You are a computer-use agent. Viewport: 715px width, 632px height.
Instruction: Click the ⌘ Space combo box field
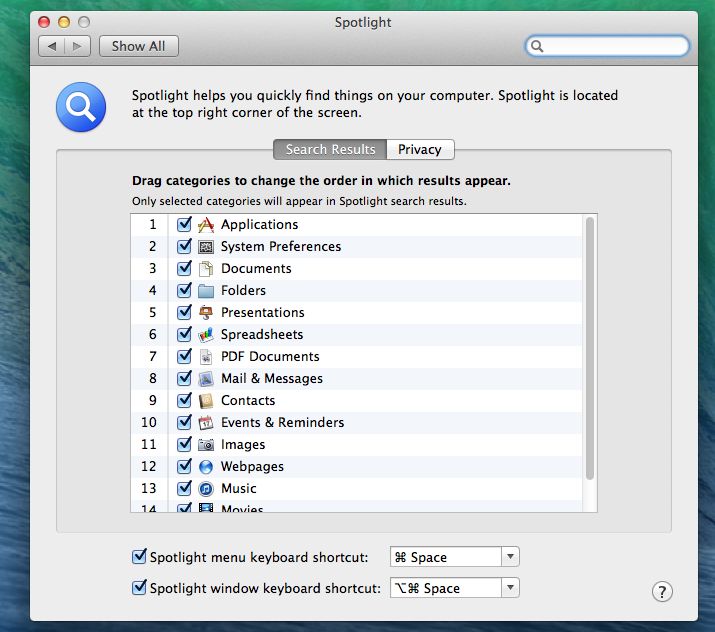(446, 557)
